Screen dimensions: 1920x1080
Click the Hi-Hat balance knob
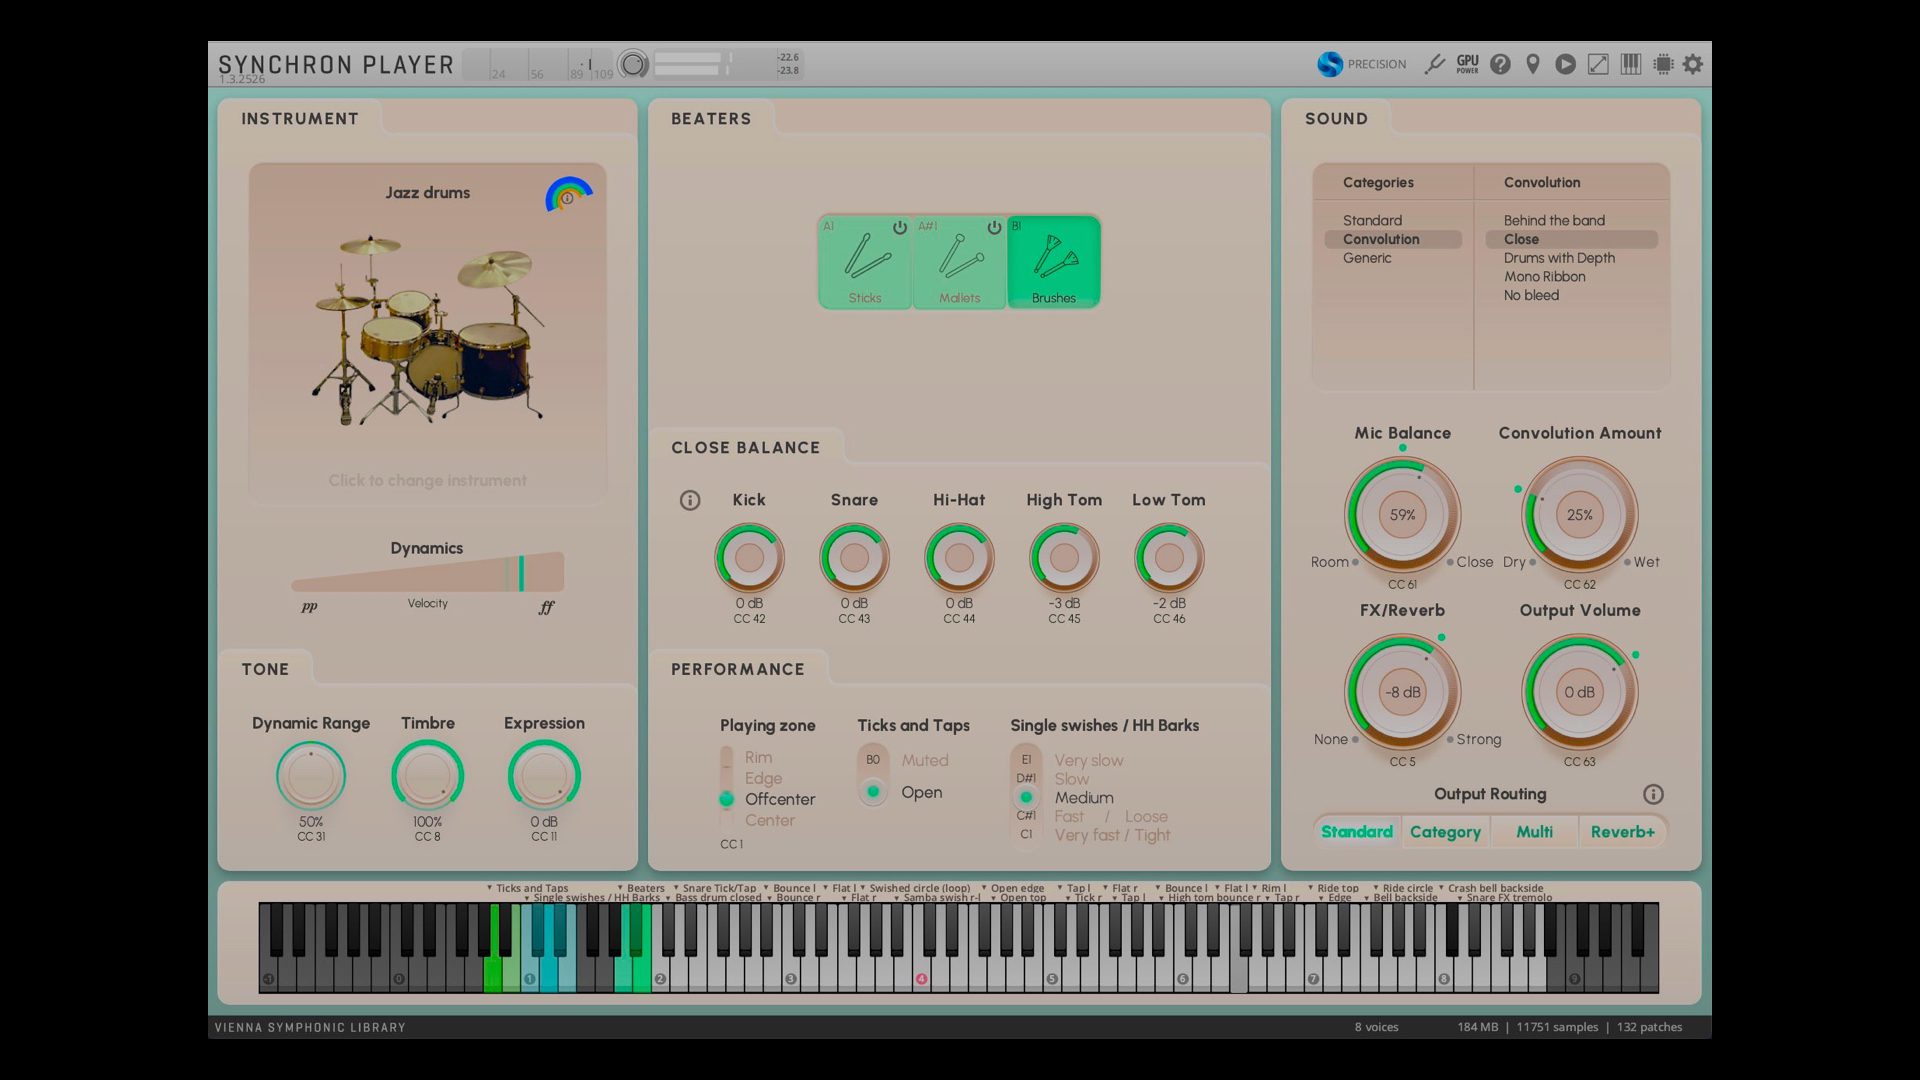click(959, 558)
